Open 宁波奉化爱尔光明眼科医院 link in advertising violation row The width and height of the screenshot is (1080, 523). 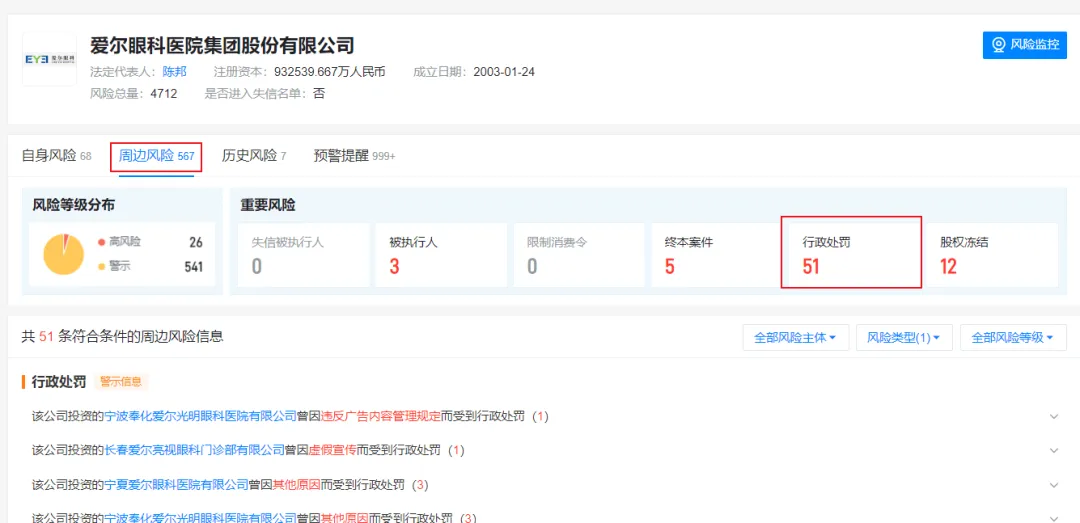(200, 416)
